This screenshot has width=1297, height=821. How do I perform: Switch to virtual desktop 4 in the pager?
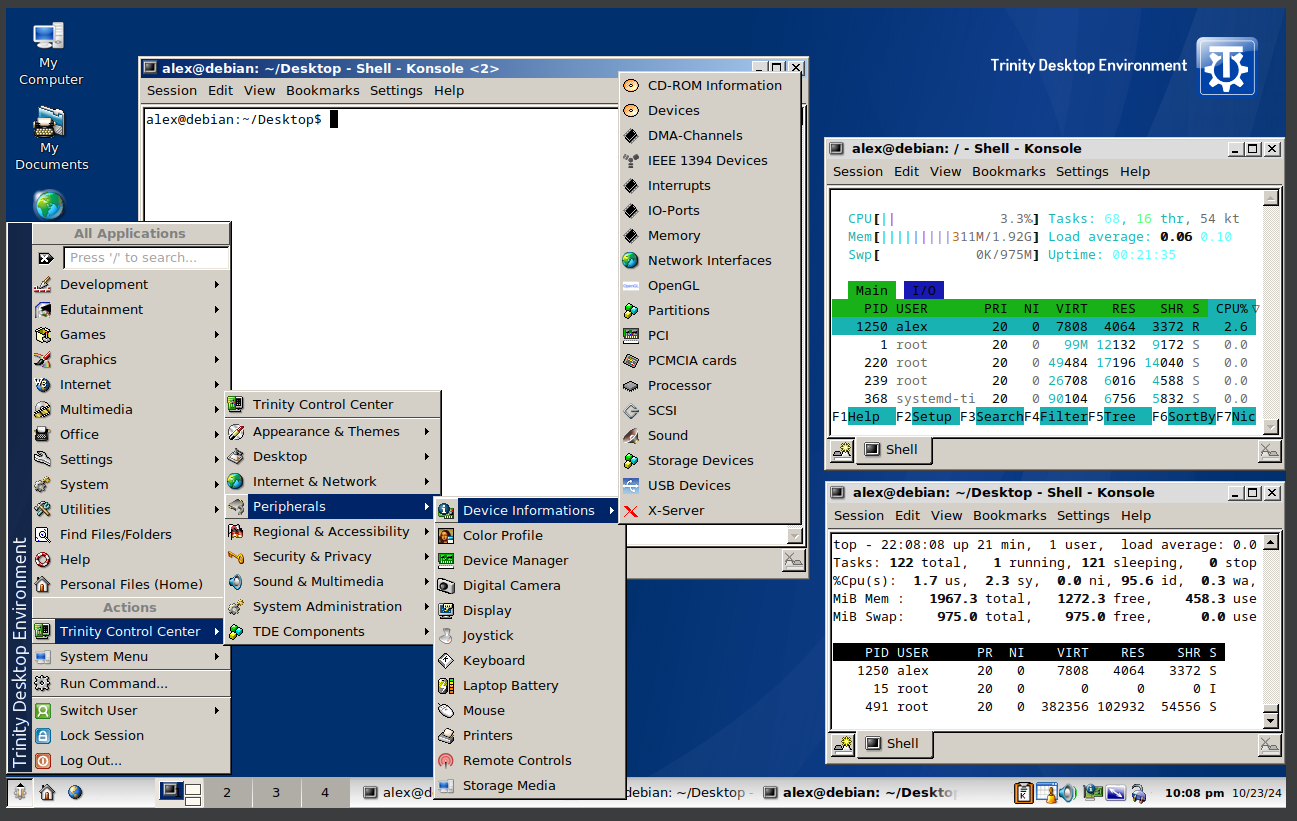tap(324, 793)
